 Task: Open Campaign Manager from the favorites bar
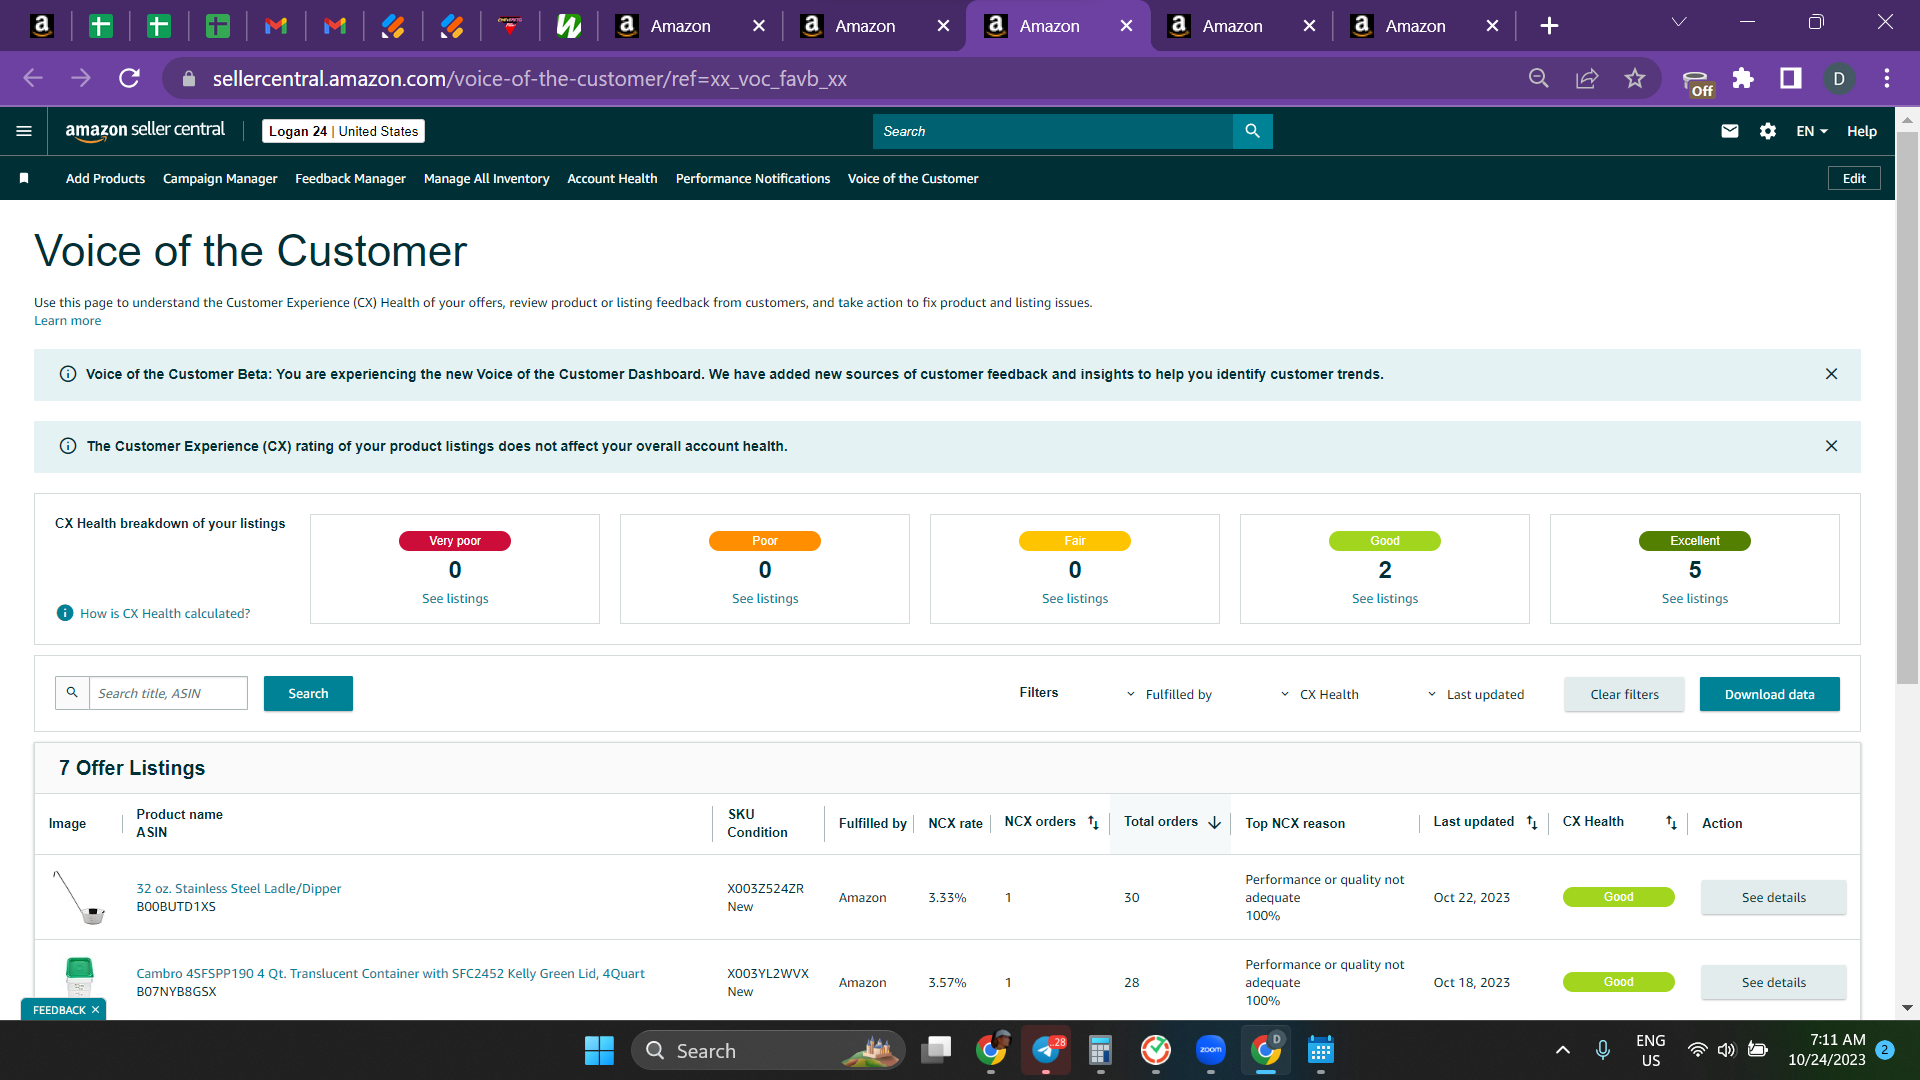pos(220,178)
